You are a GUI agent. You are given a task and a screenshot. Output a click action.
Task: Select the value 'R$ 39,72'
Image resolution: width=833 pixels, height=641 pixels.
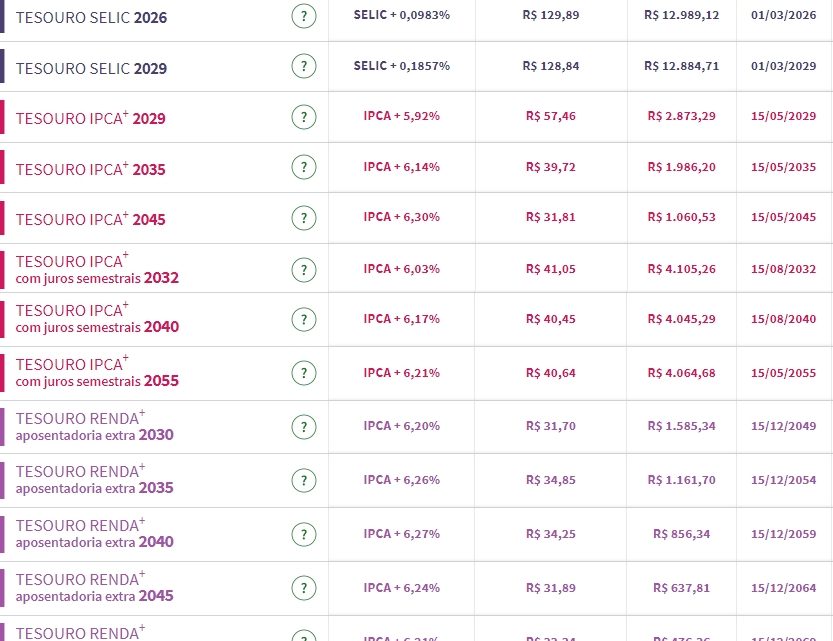pos(551,167)
